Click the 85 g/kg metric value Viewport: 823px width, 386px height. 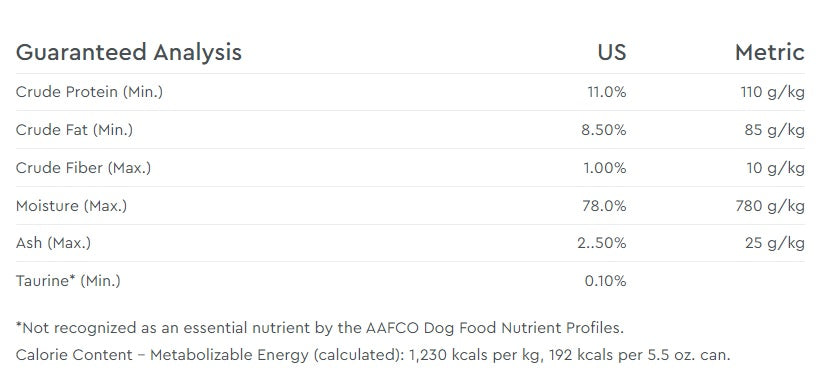[774, 130]
